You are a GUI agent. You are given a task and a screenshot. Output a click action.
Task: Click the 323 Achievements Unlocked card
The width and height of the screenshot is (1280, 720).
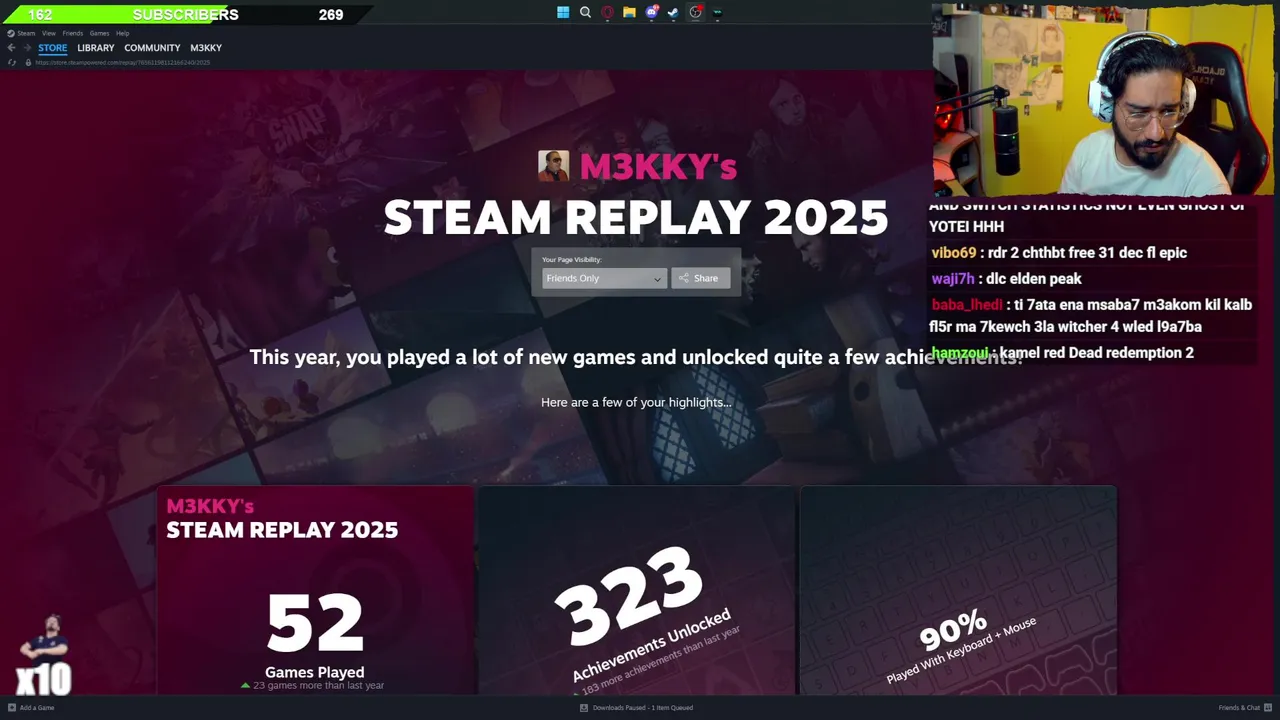(637, 590)
